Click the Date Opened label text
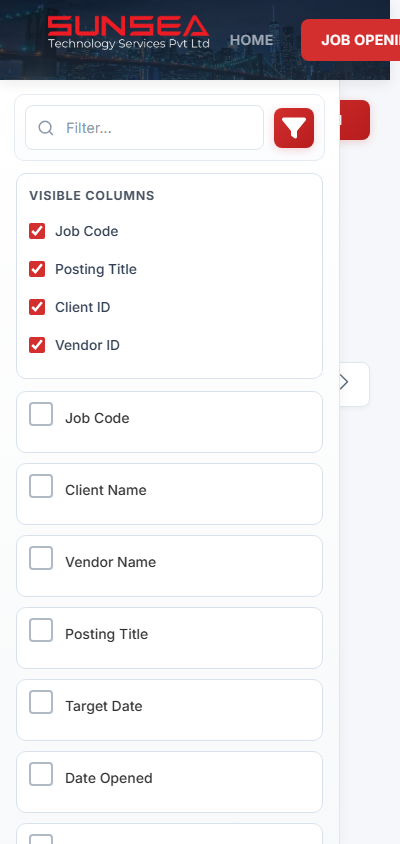Image resolution: width=400 pixels, height=844 pixels. click(109, 778)
